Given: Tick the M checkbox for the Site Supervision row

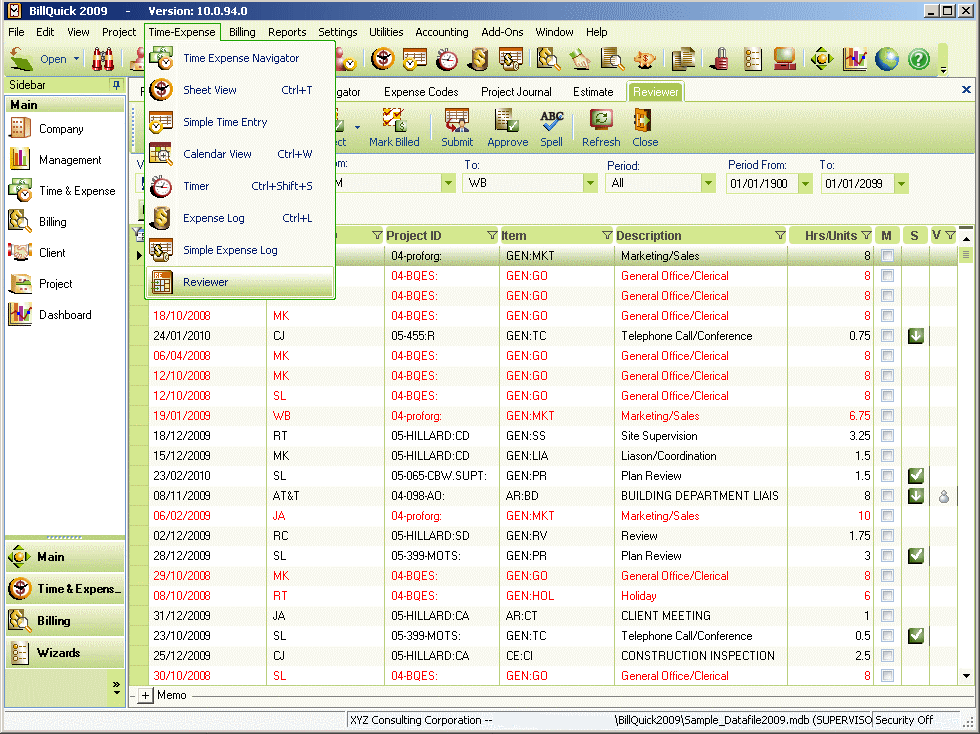Looking at the screenshot, I should click(887, 436).
